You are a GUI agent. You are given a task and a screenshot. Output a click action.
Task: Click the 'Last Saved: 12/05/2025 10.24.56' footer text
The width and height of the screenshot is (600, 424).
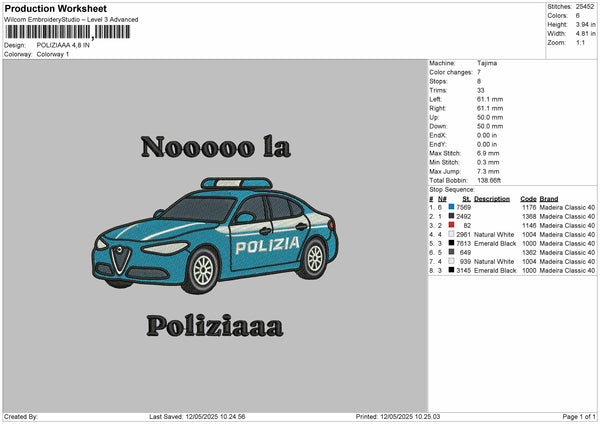[197, 416]
